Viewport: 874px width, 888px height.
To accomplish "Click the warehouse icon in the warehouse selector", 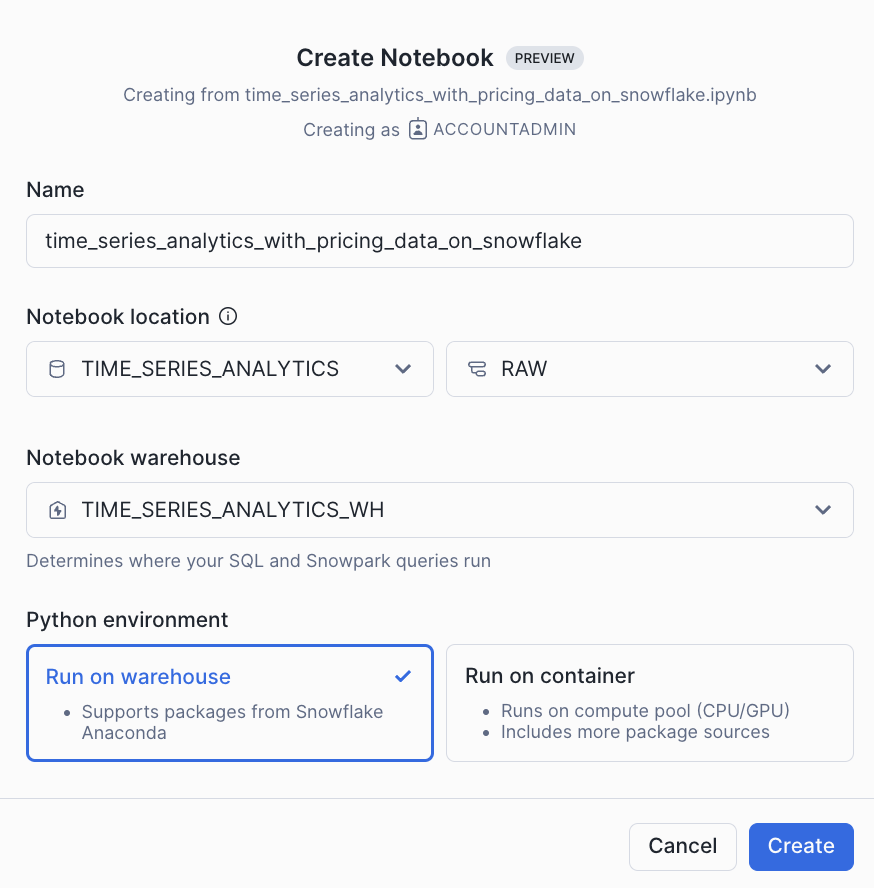I will pos(57,510).
